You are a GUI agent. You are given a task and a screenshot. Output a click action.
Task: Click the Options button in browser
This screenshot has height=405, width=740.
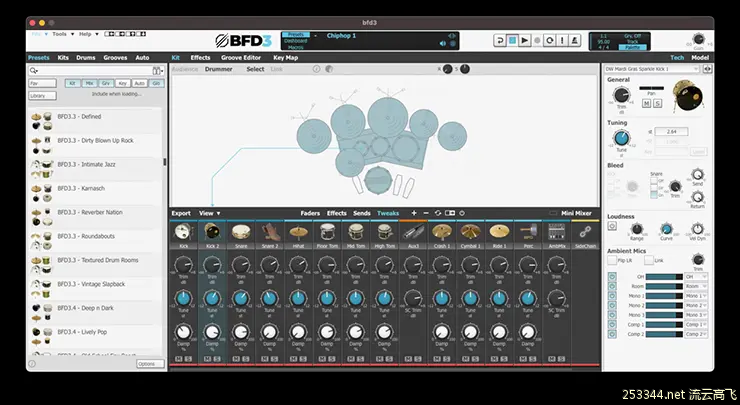(150, 364)
